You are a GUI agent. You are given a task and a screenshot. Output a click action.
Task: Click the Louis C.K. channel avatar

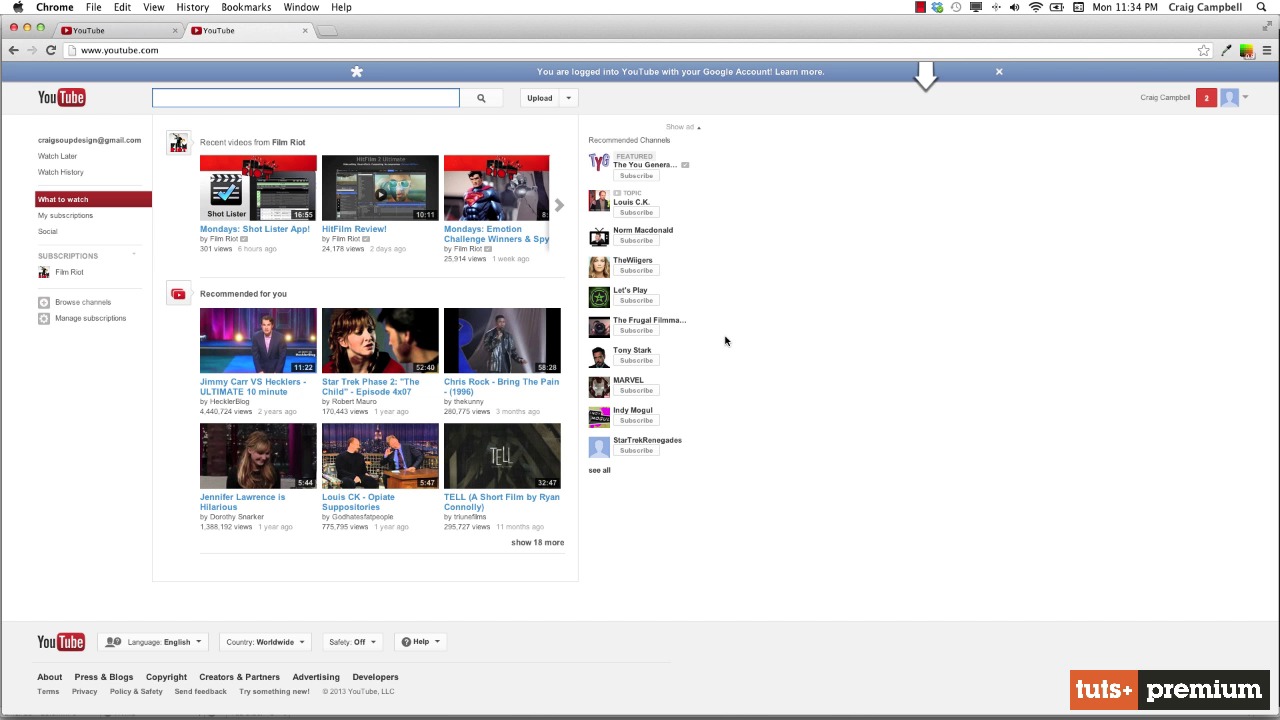click(x=599, y=200)
